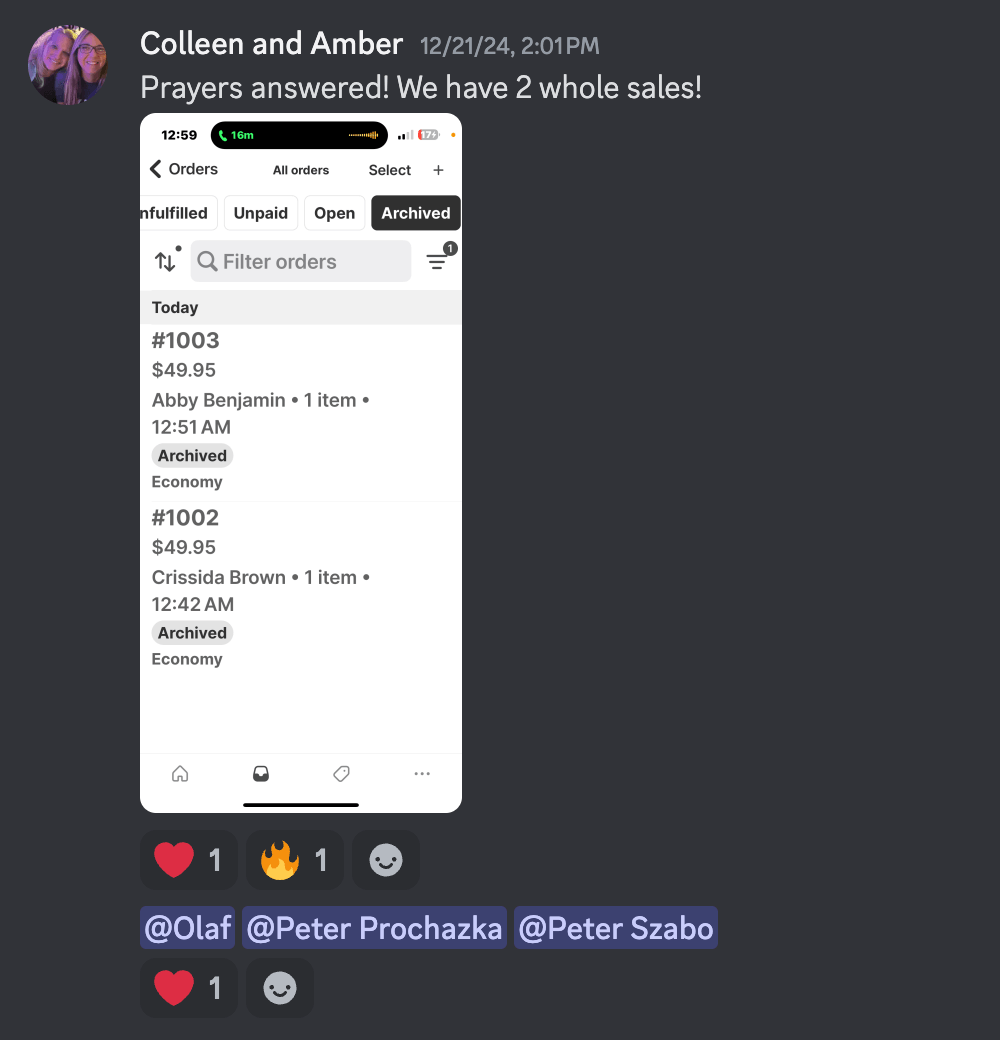Tap the back chevron next to Orders
The width and height of the screenshot is (1000, 1040).
[x=156, y=169]
